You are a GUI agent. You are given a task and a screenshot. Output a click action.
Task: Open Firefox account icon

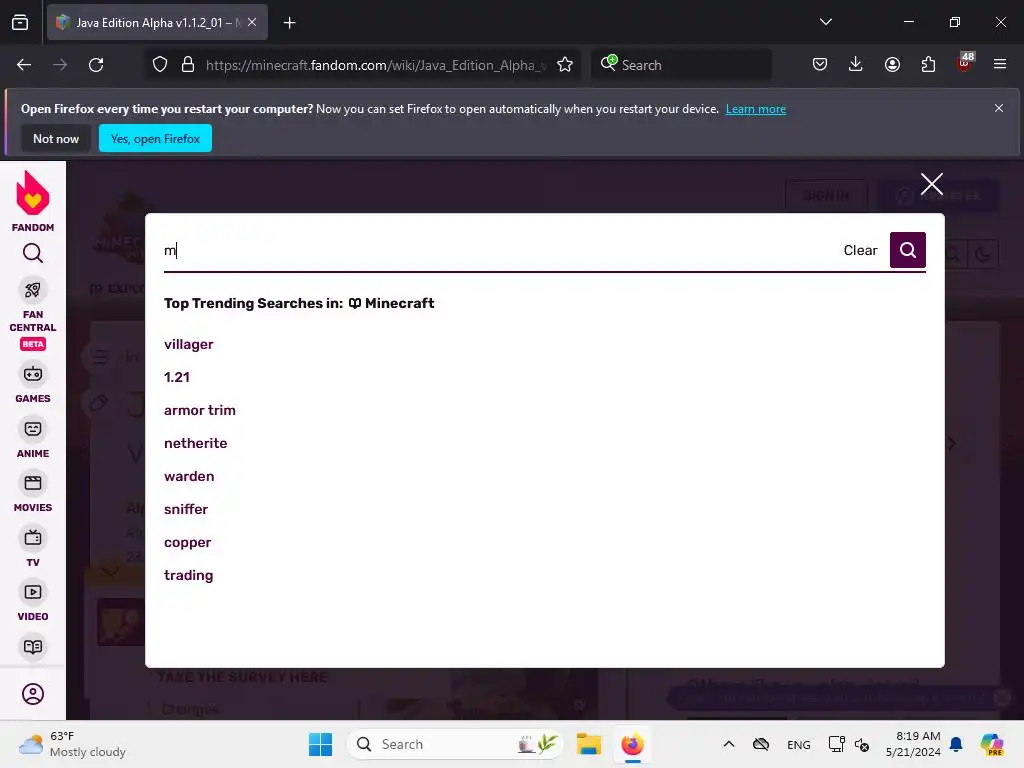(892, 65)
